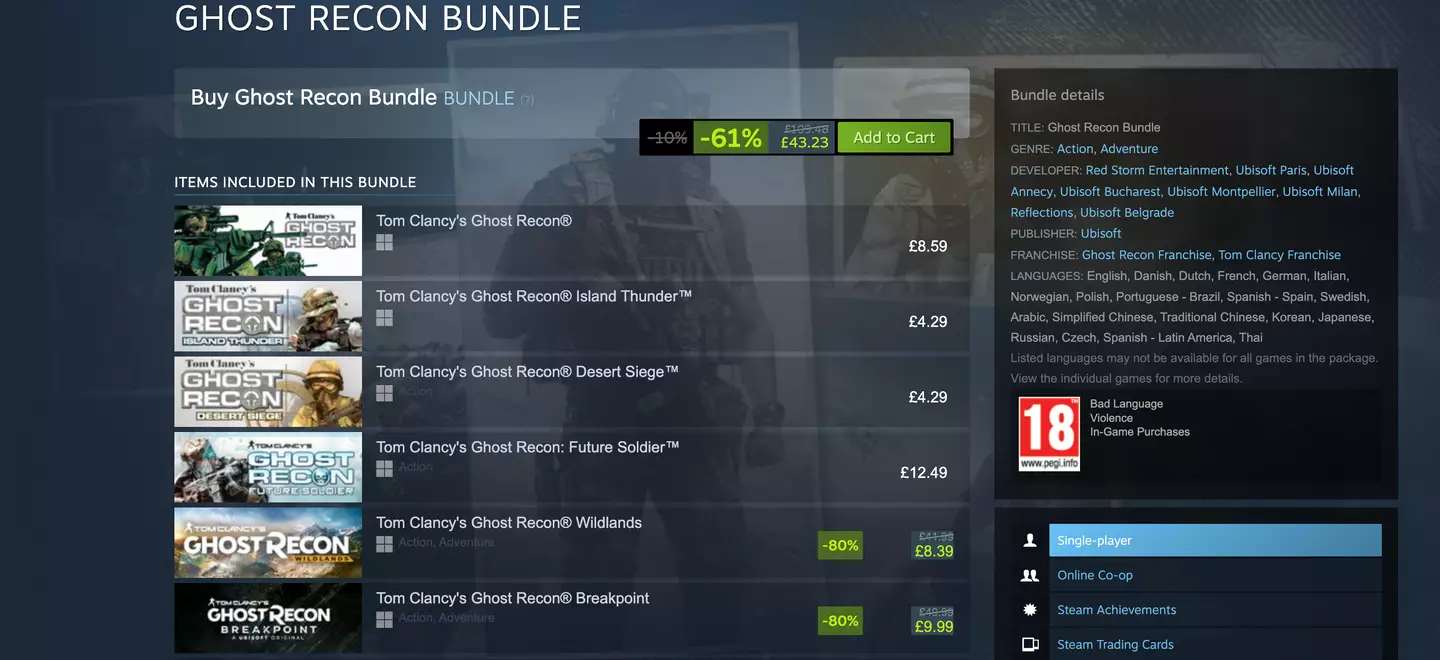The image size is (1440, 660).
Task: Open Tom Clancy's Ghost Recon Desert Siege title
Action: click(527, 372)
